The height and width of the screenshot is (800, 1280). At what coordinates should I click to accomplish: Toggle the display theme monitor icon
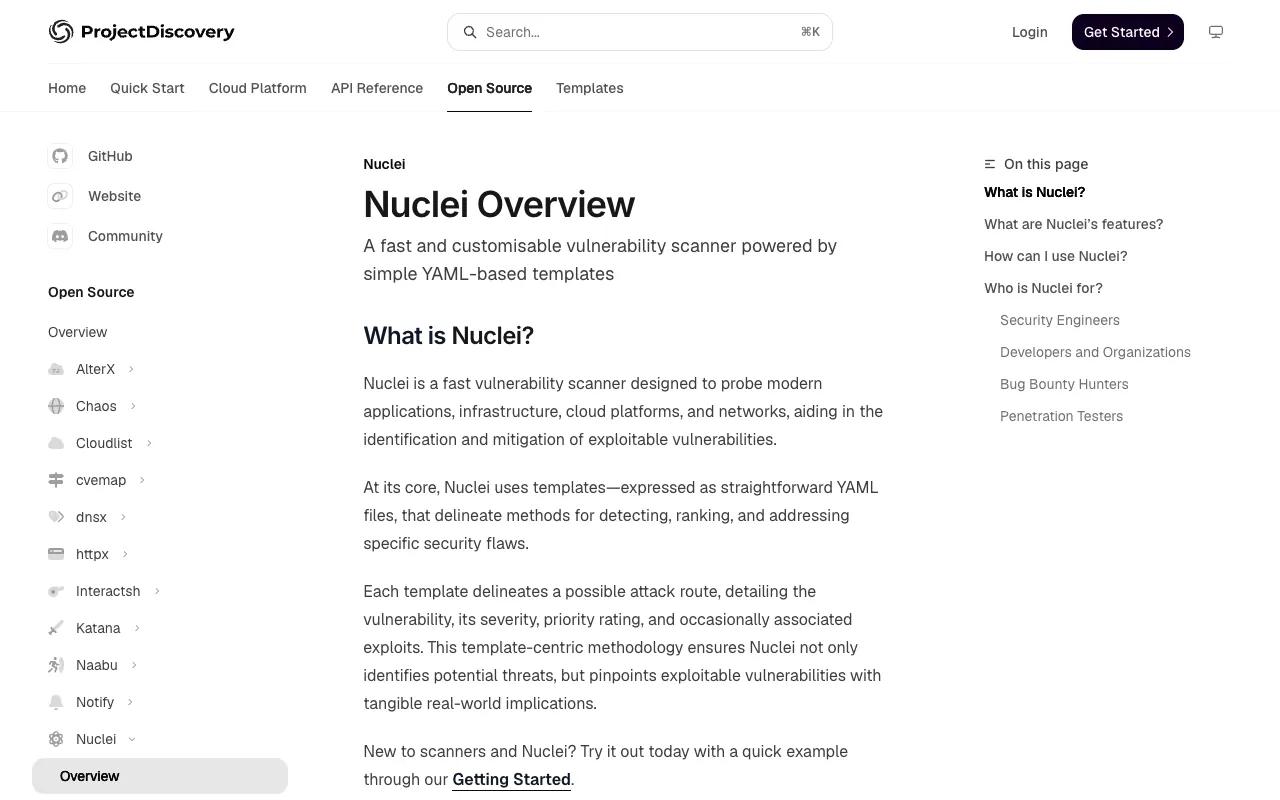click(1216, 32)
